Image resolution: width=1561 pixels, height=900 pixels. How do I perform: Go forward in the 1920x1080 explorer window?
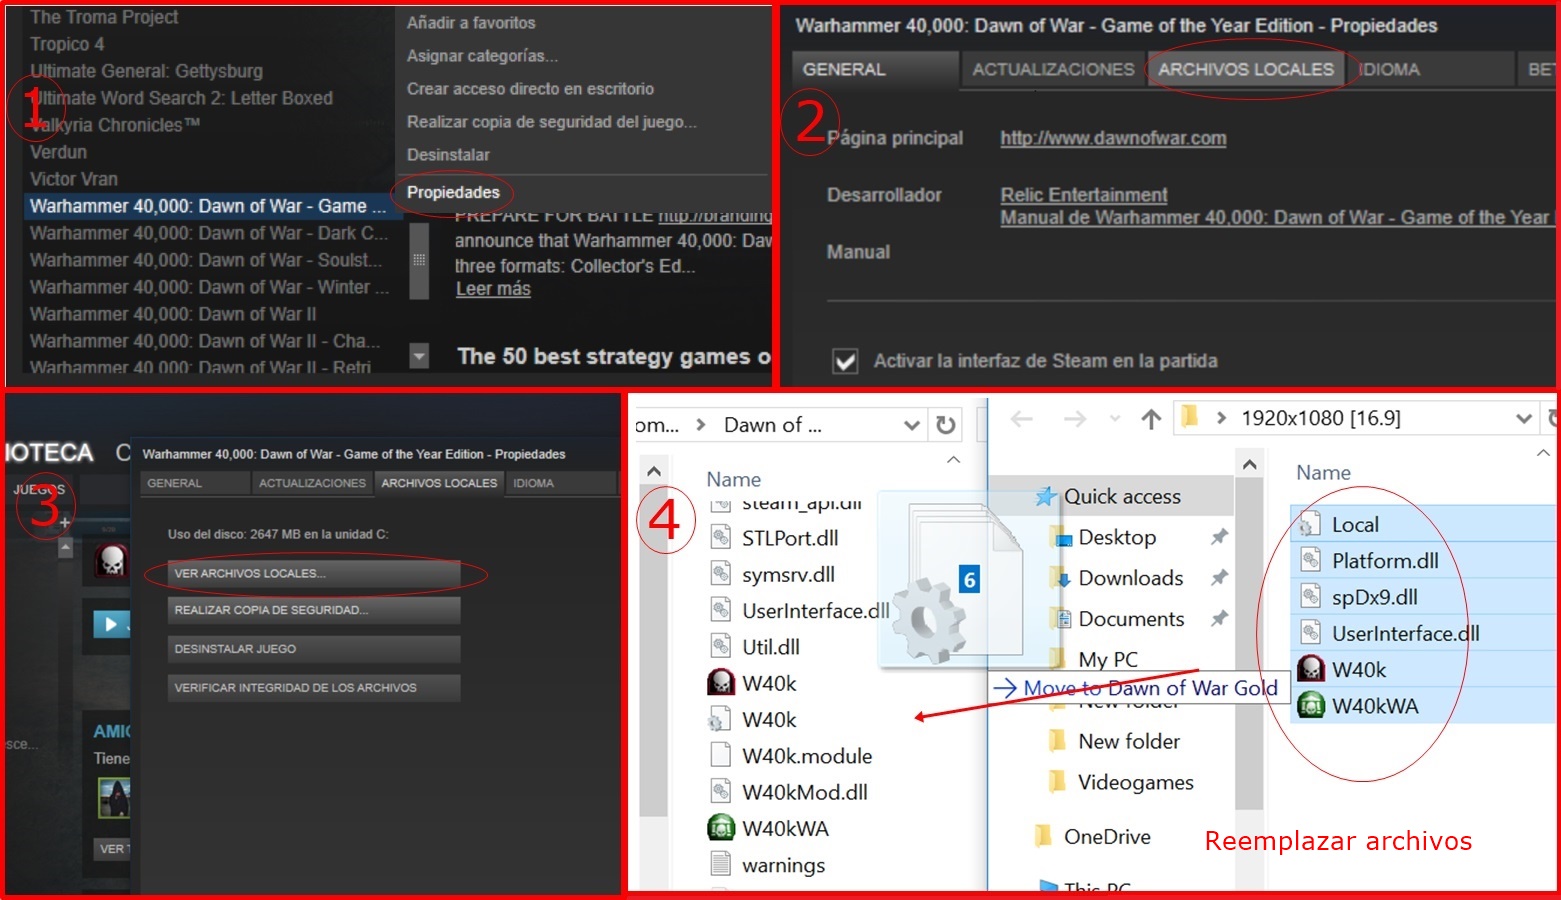[1075, 419]
